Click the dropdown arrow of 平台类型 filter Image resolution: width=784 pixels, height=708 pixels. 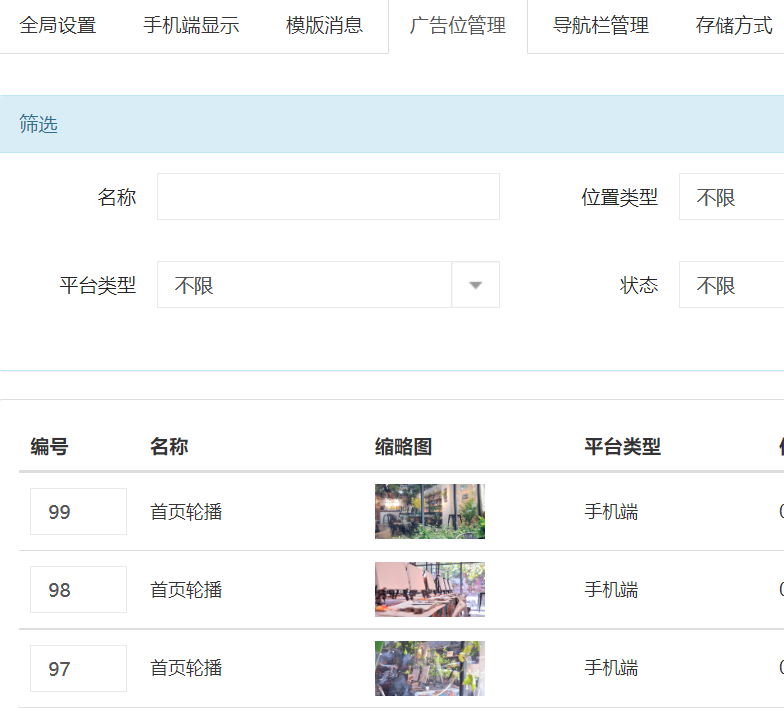click(476, 285)
